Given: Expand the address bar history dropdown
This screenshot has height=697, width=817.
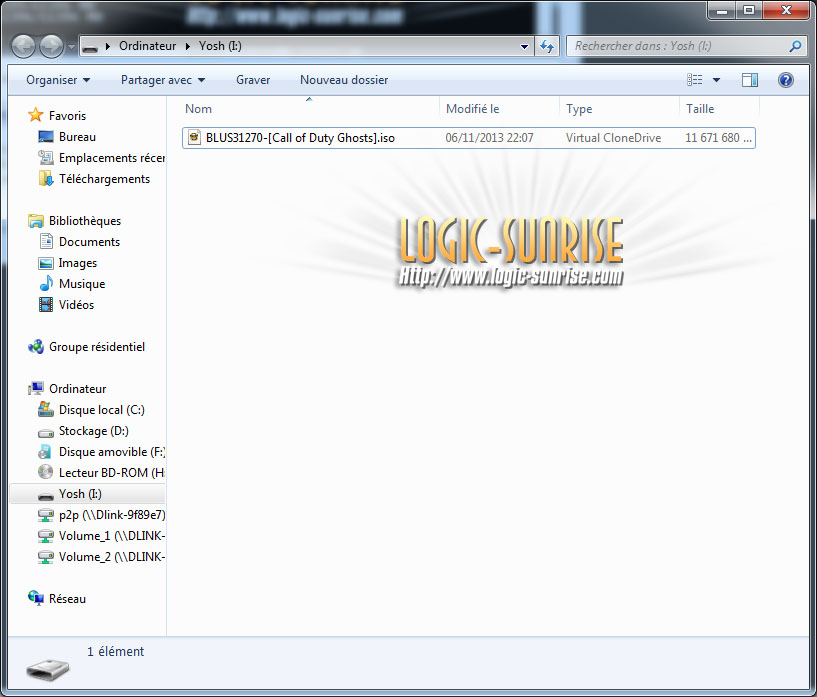Looking at the screenshot, I should point(524,46).
